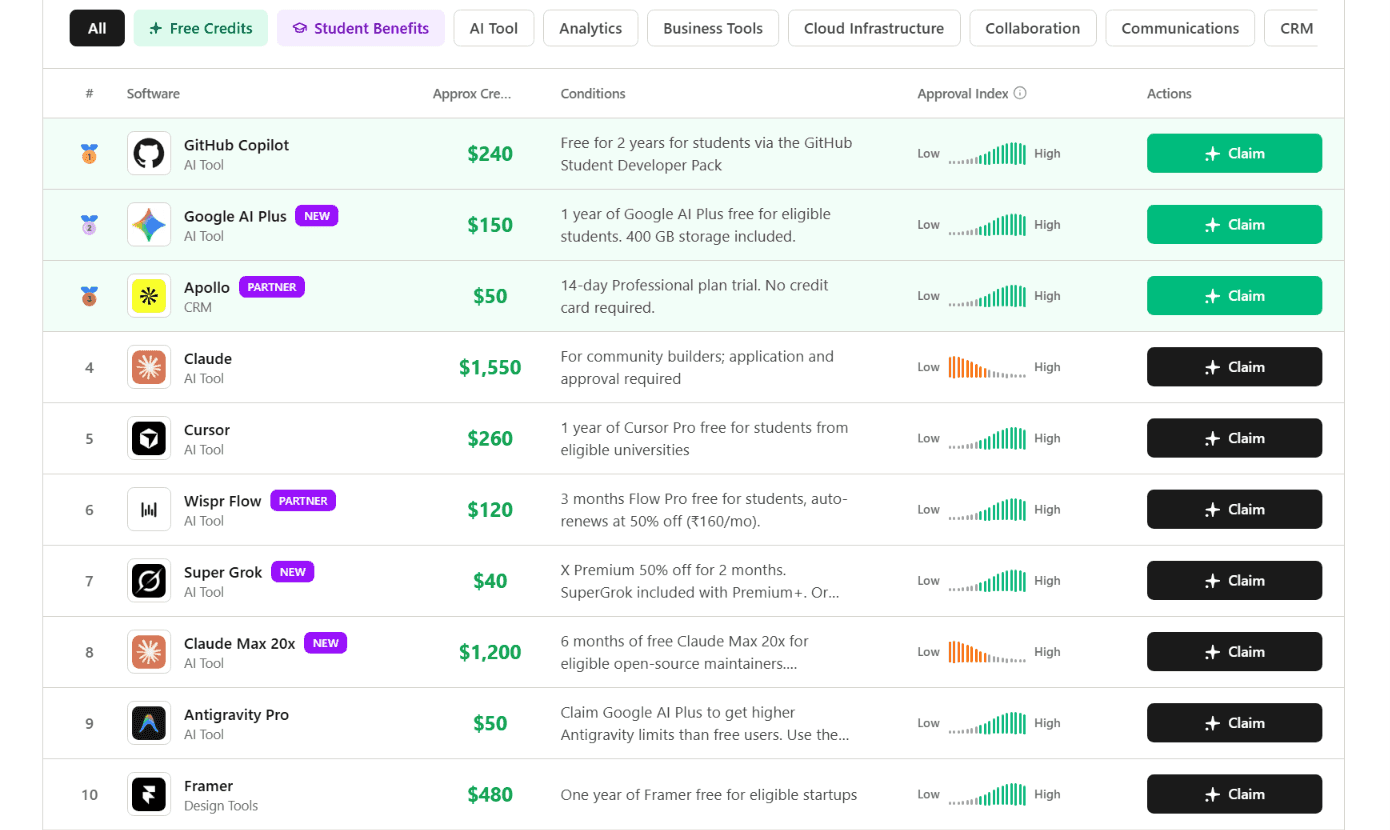
Task: Claim the Super Grok offer
Action: [x=1234, y=580]
